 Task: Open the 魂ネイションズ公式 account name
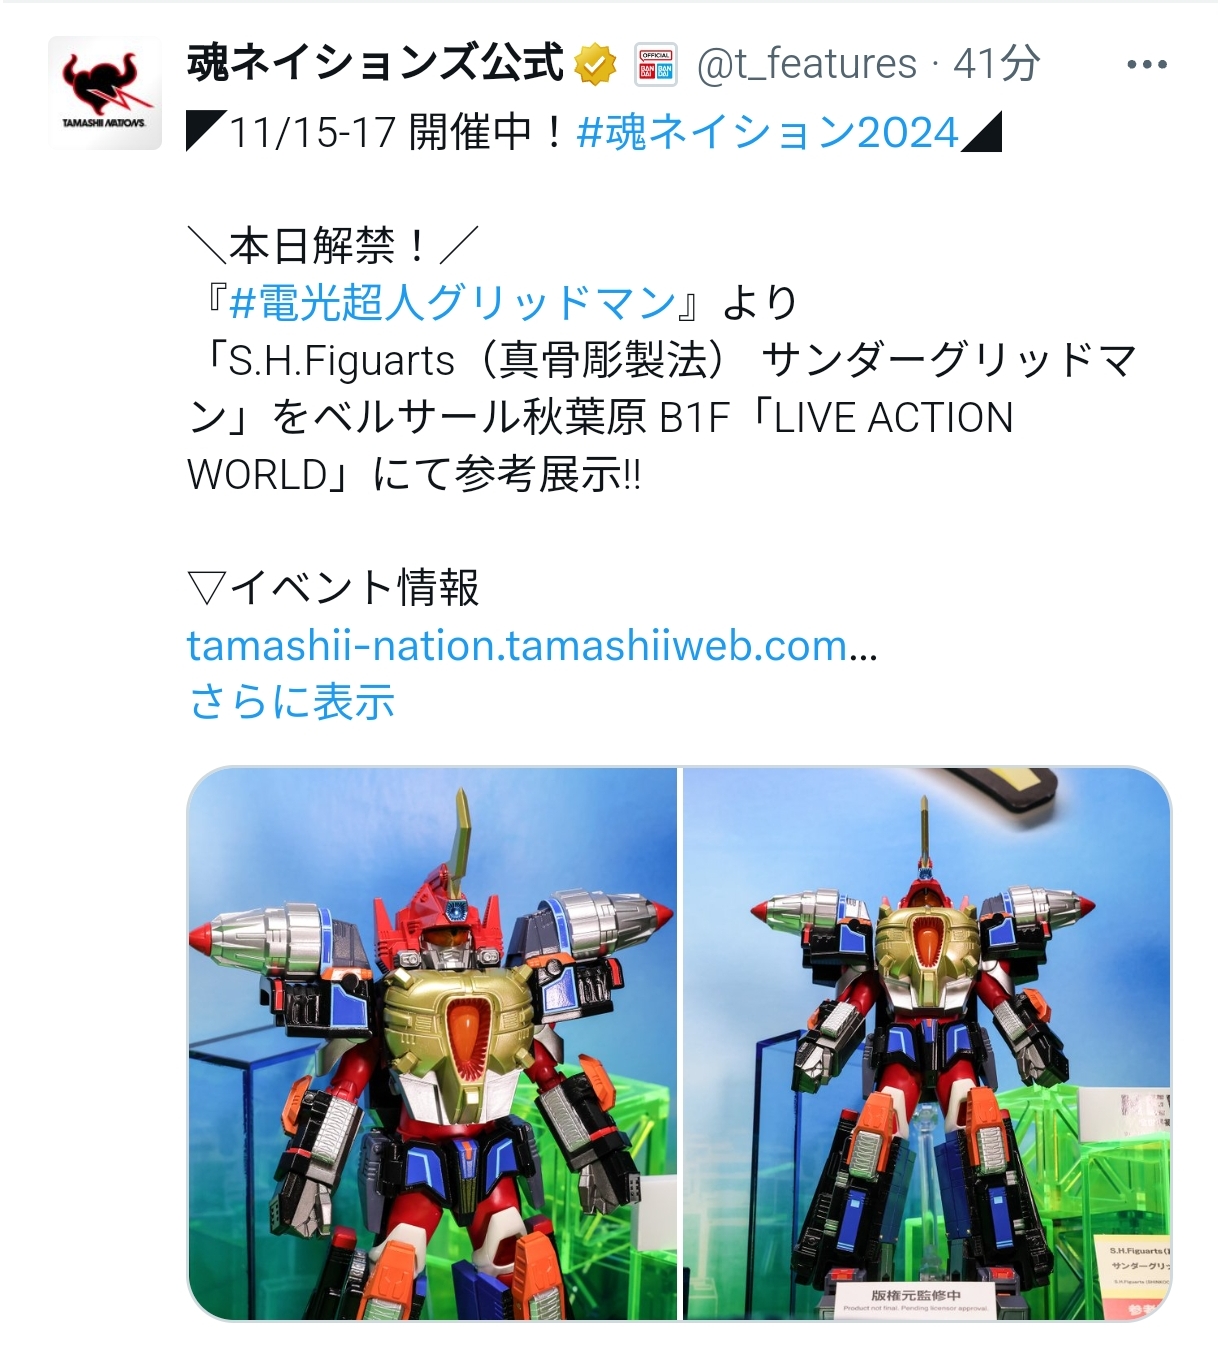[375, 64]
